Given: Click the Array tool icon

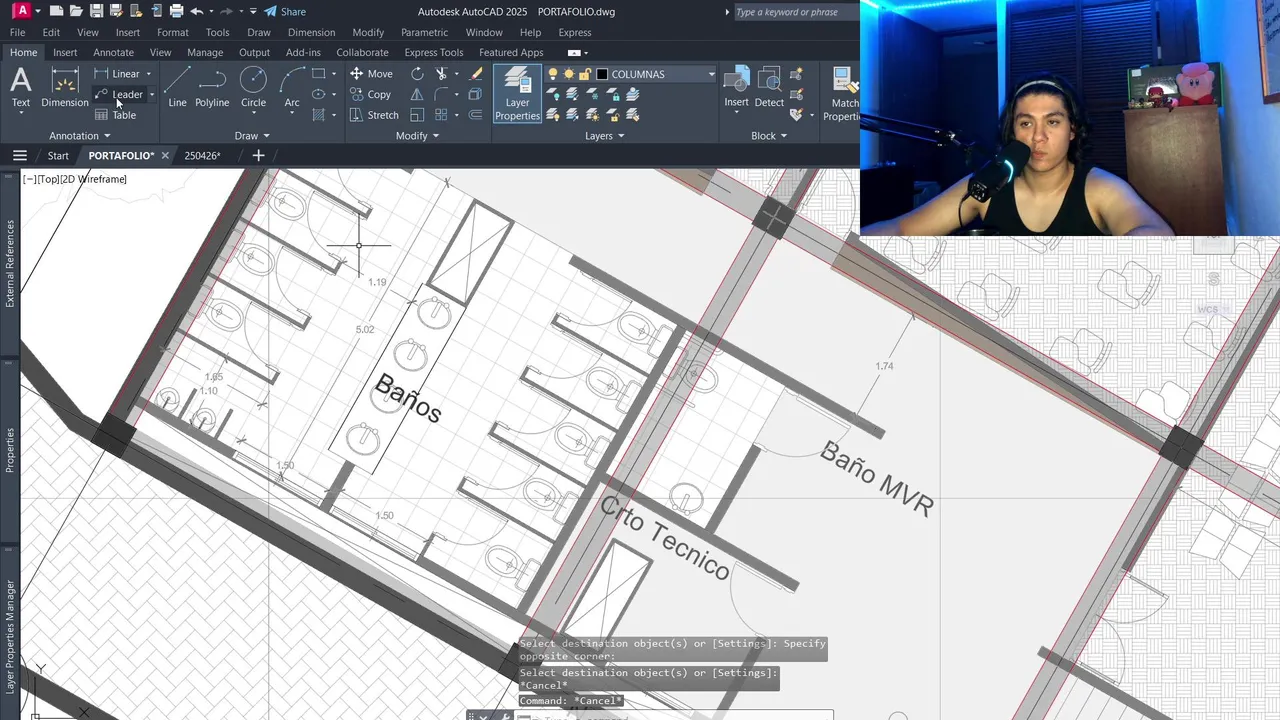Looking at the screenshot, I should (x=441, y=115).
